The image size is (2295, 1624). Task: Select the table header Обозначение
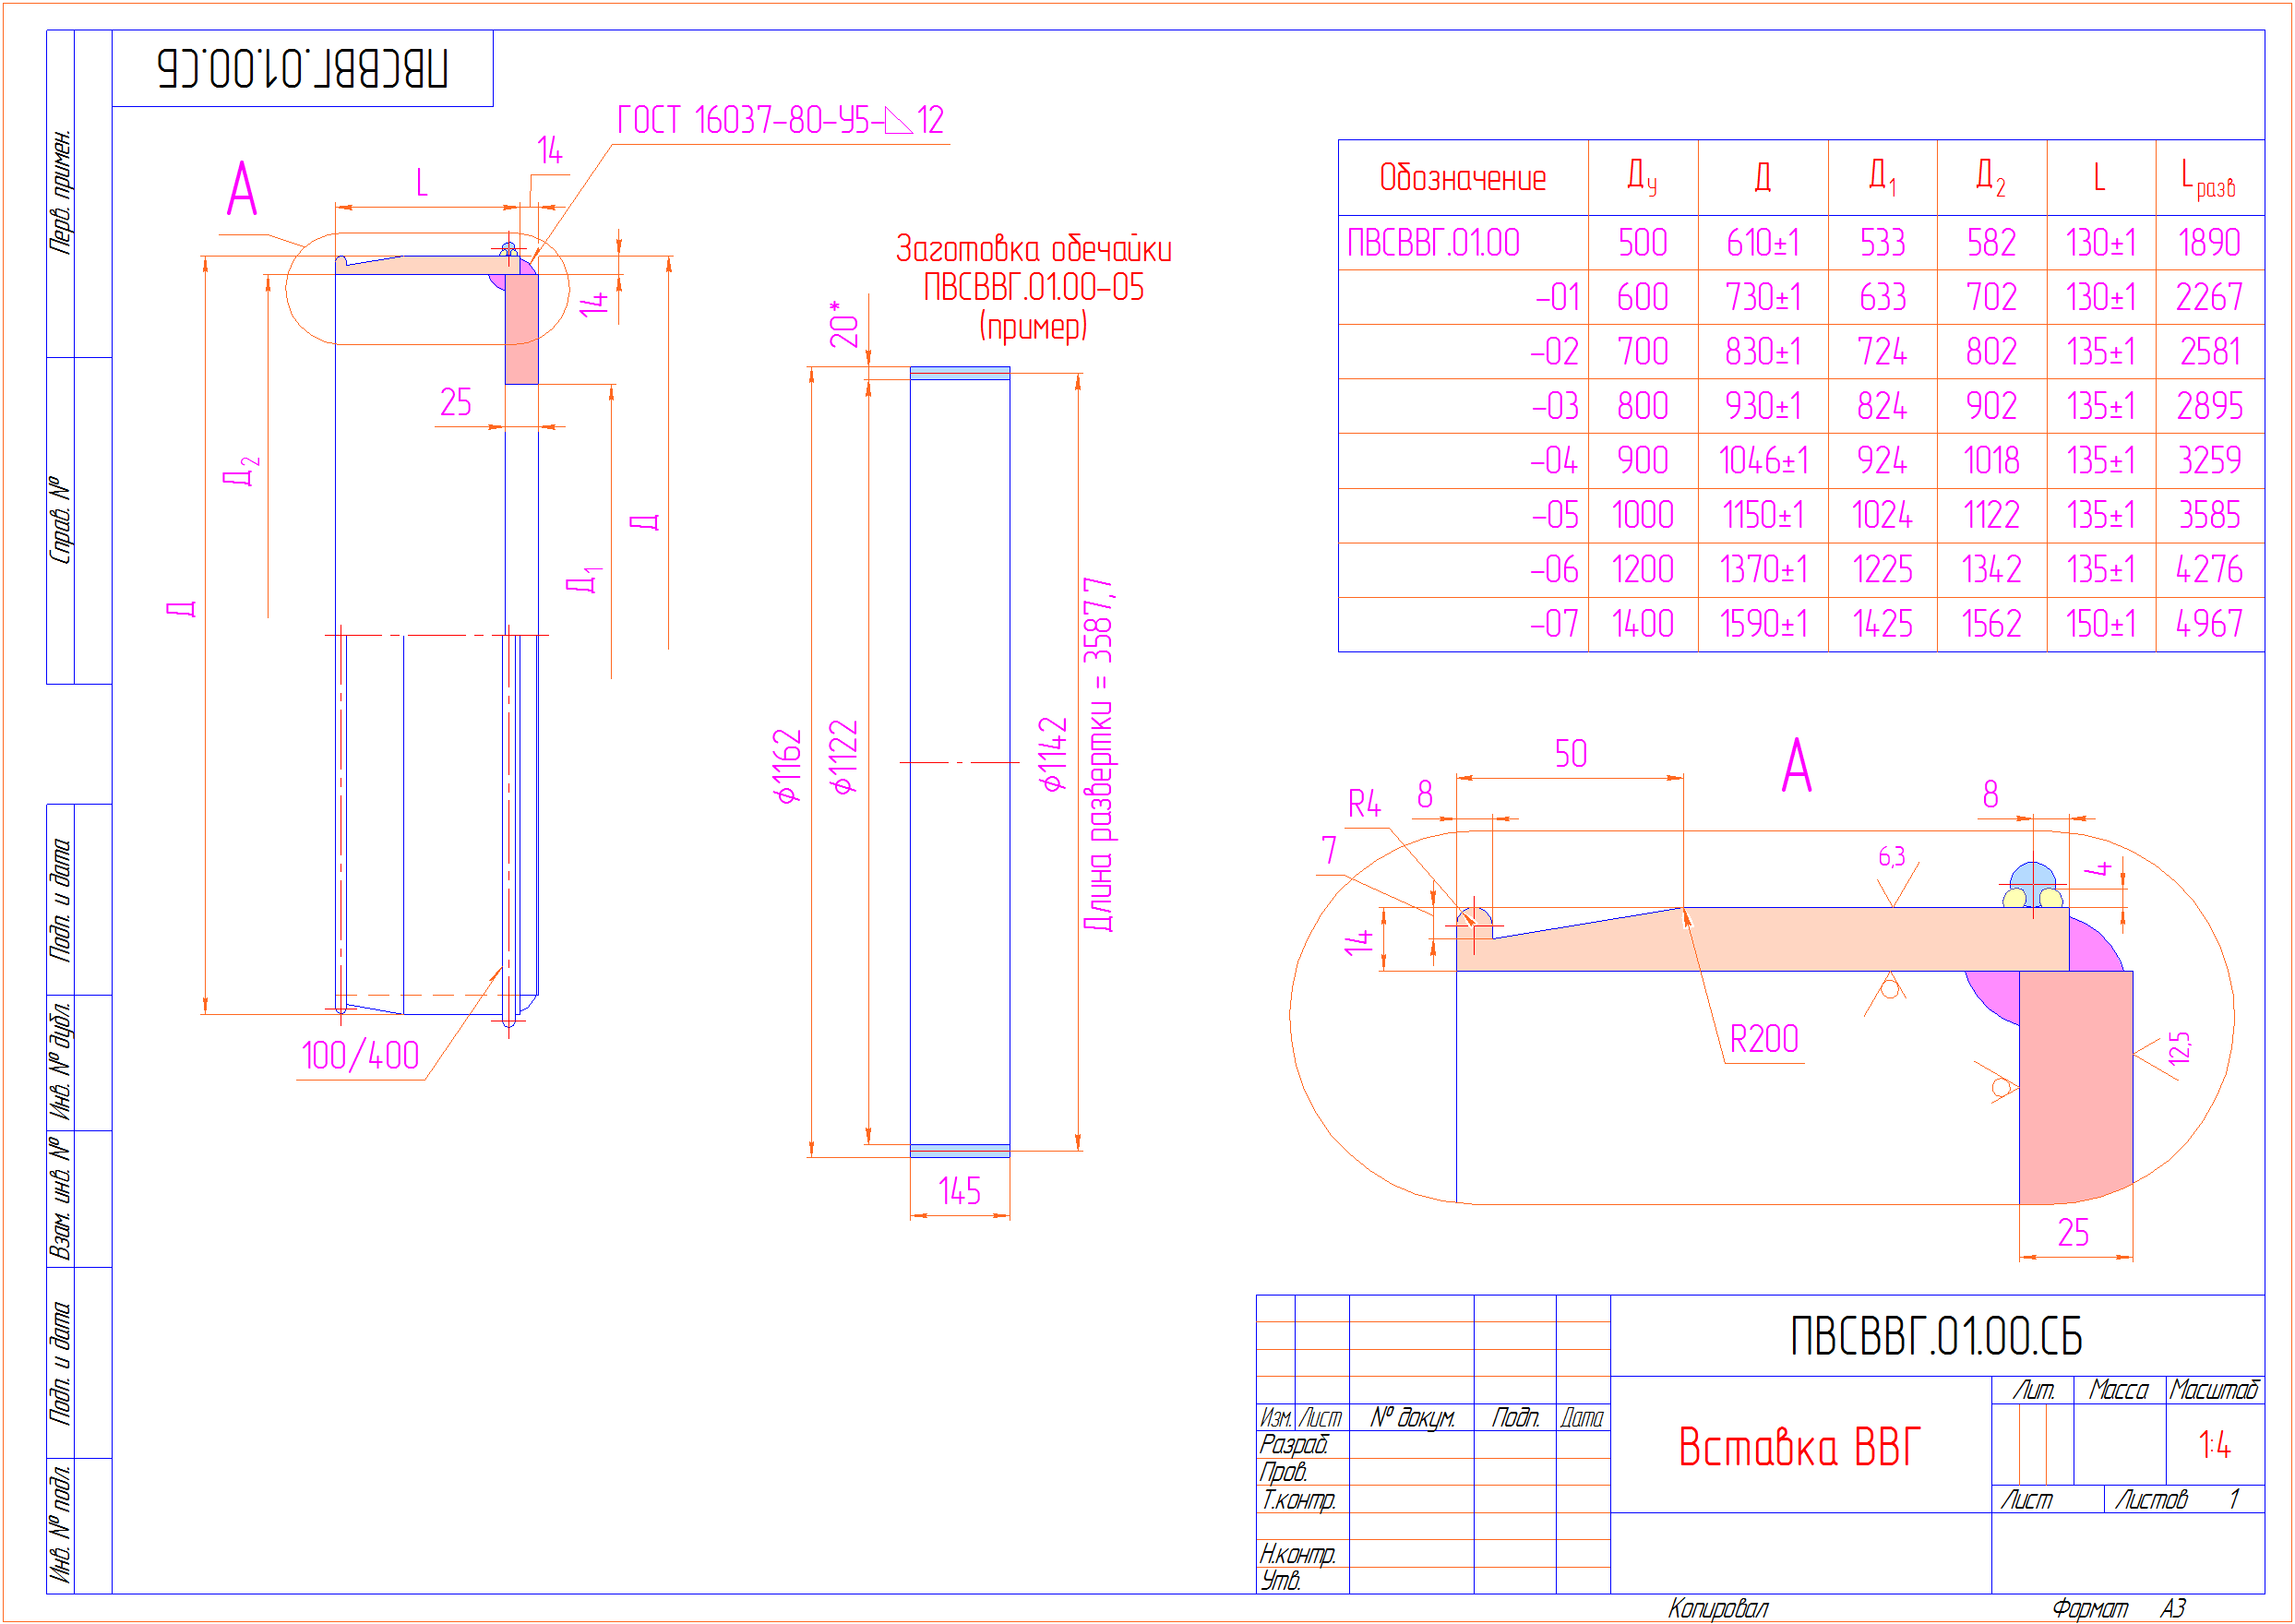[x=1462, y=178]
